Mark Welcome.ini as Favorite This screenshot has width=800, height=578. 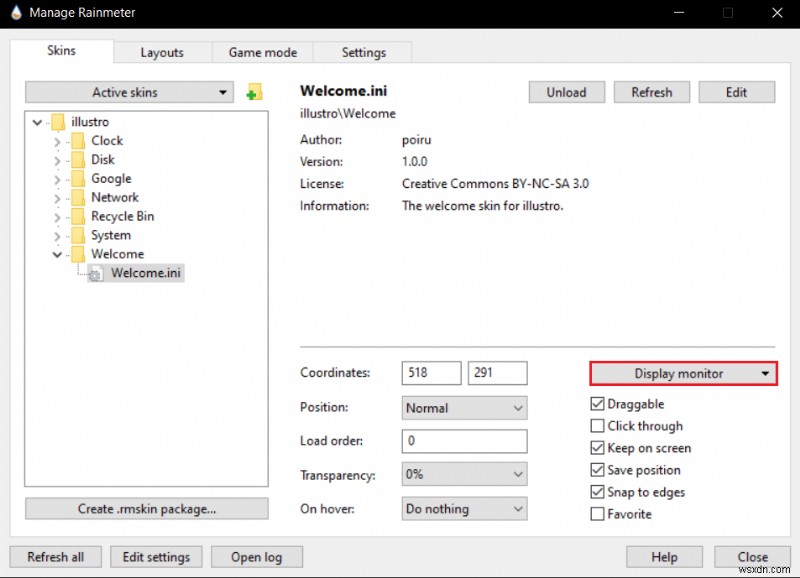coord(597,514)
